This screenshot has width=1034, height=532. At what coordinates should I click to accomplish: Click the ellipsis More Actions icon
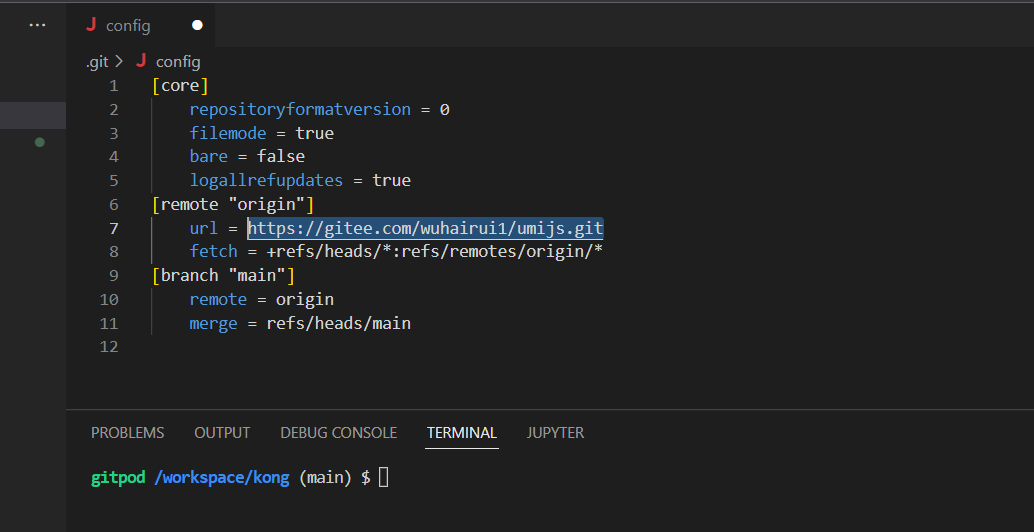[x=37, y=25]
